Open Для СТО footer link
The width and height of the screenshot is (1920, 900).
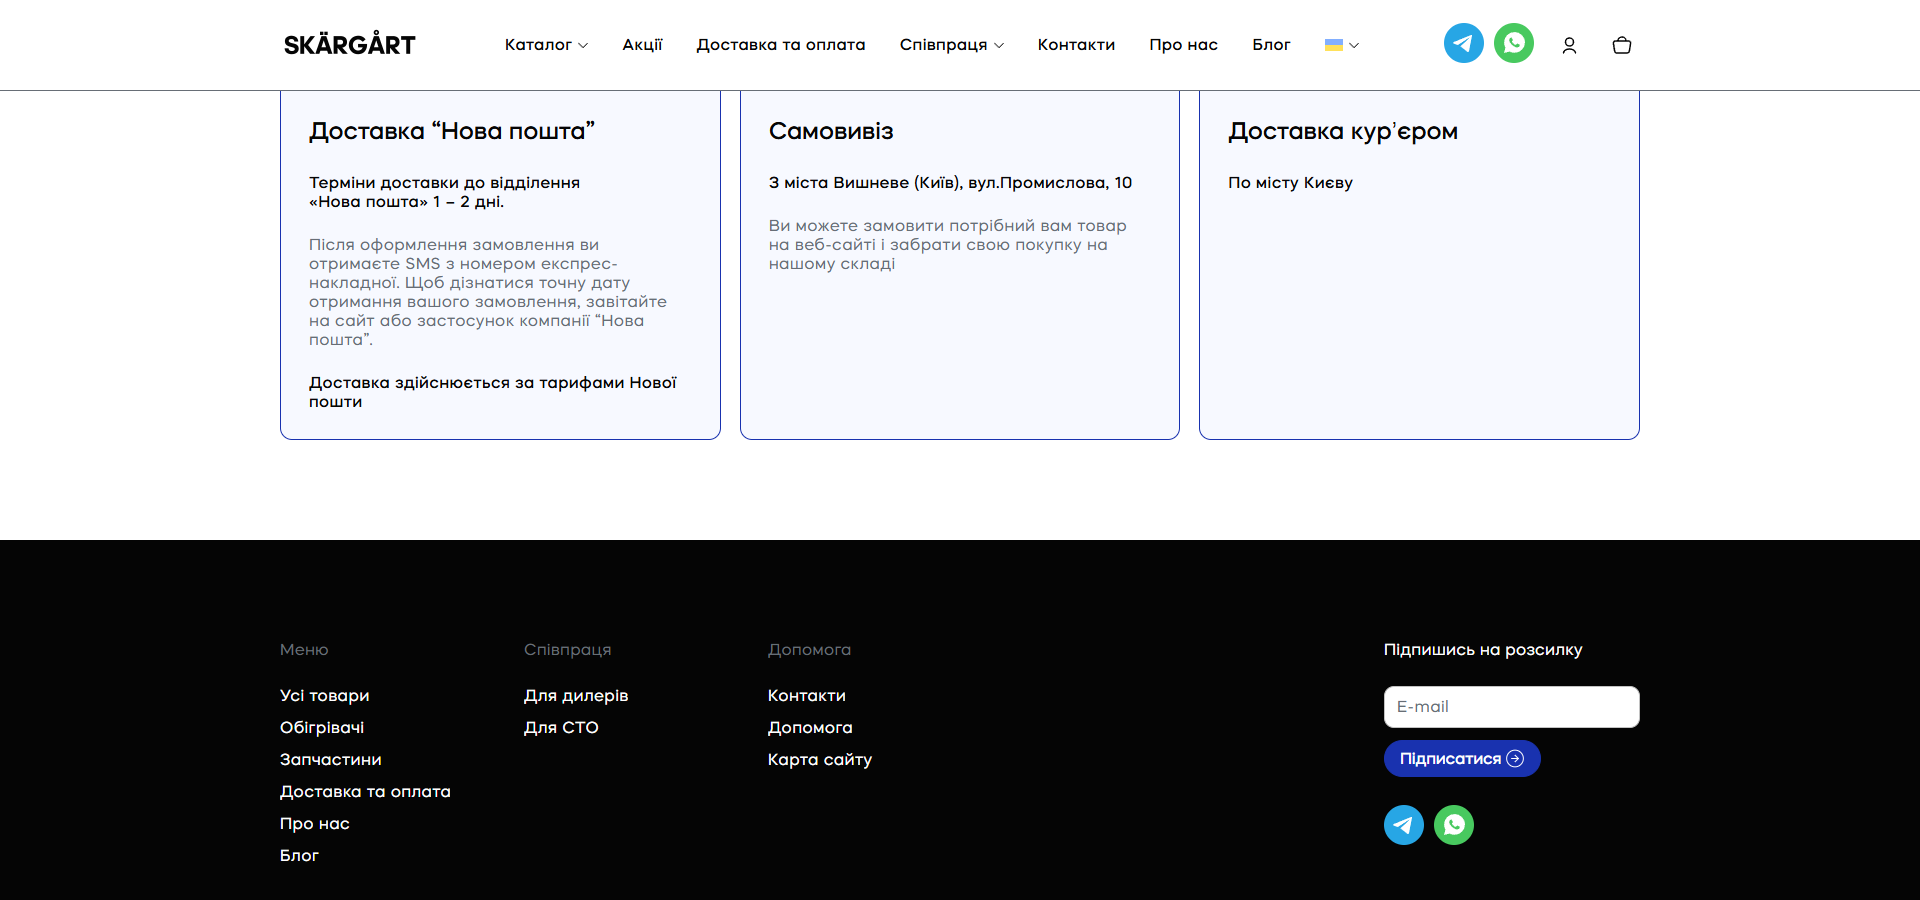(x=561, y=728)
